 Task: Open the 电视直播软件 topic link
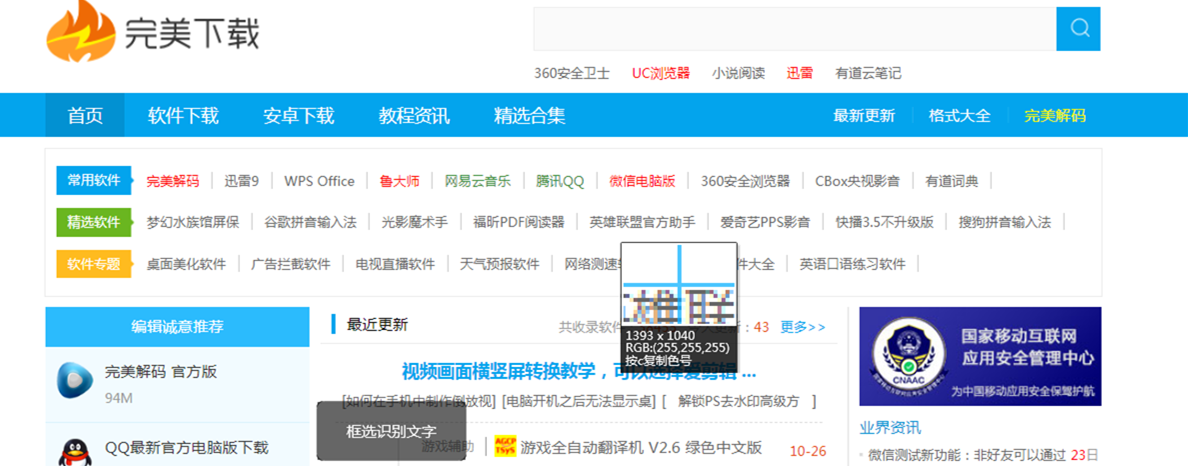click(395, 264)
